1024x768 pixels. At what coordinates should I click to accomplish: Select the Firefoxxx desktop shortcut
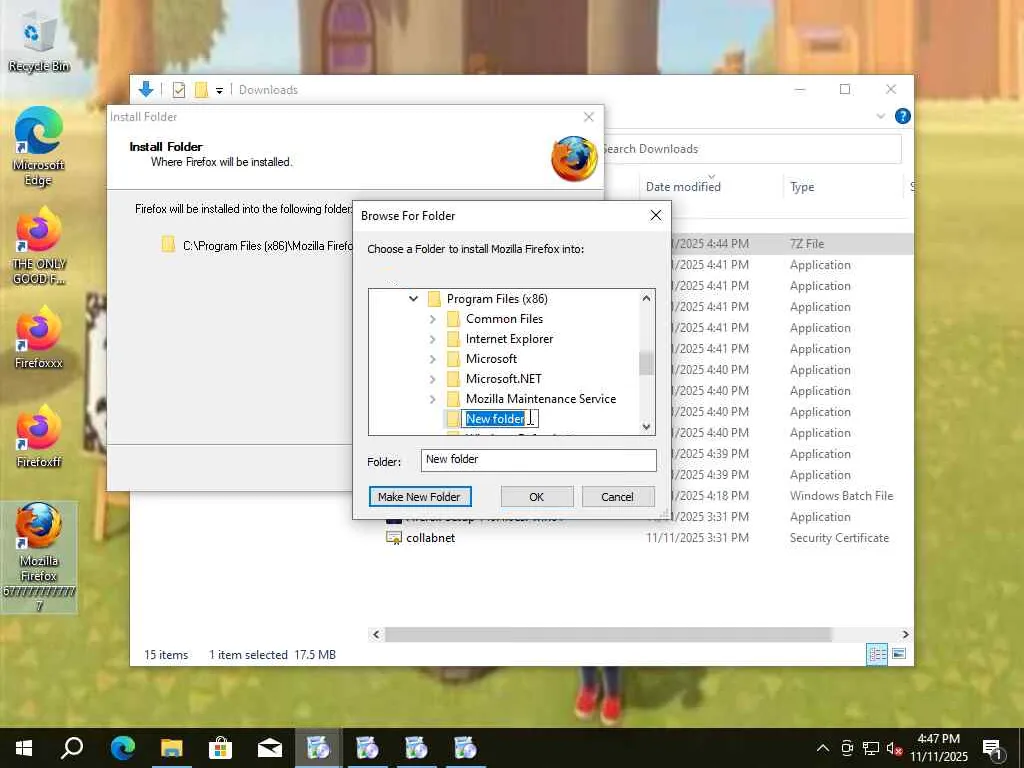39,338
